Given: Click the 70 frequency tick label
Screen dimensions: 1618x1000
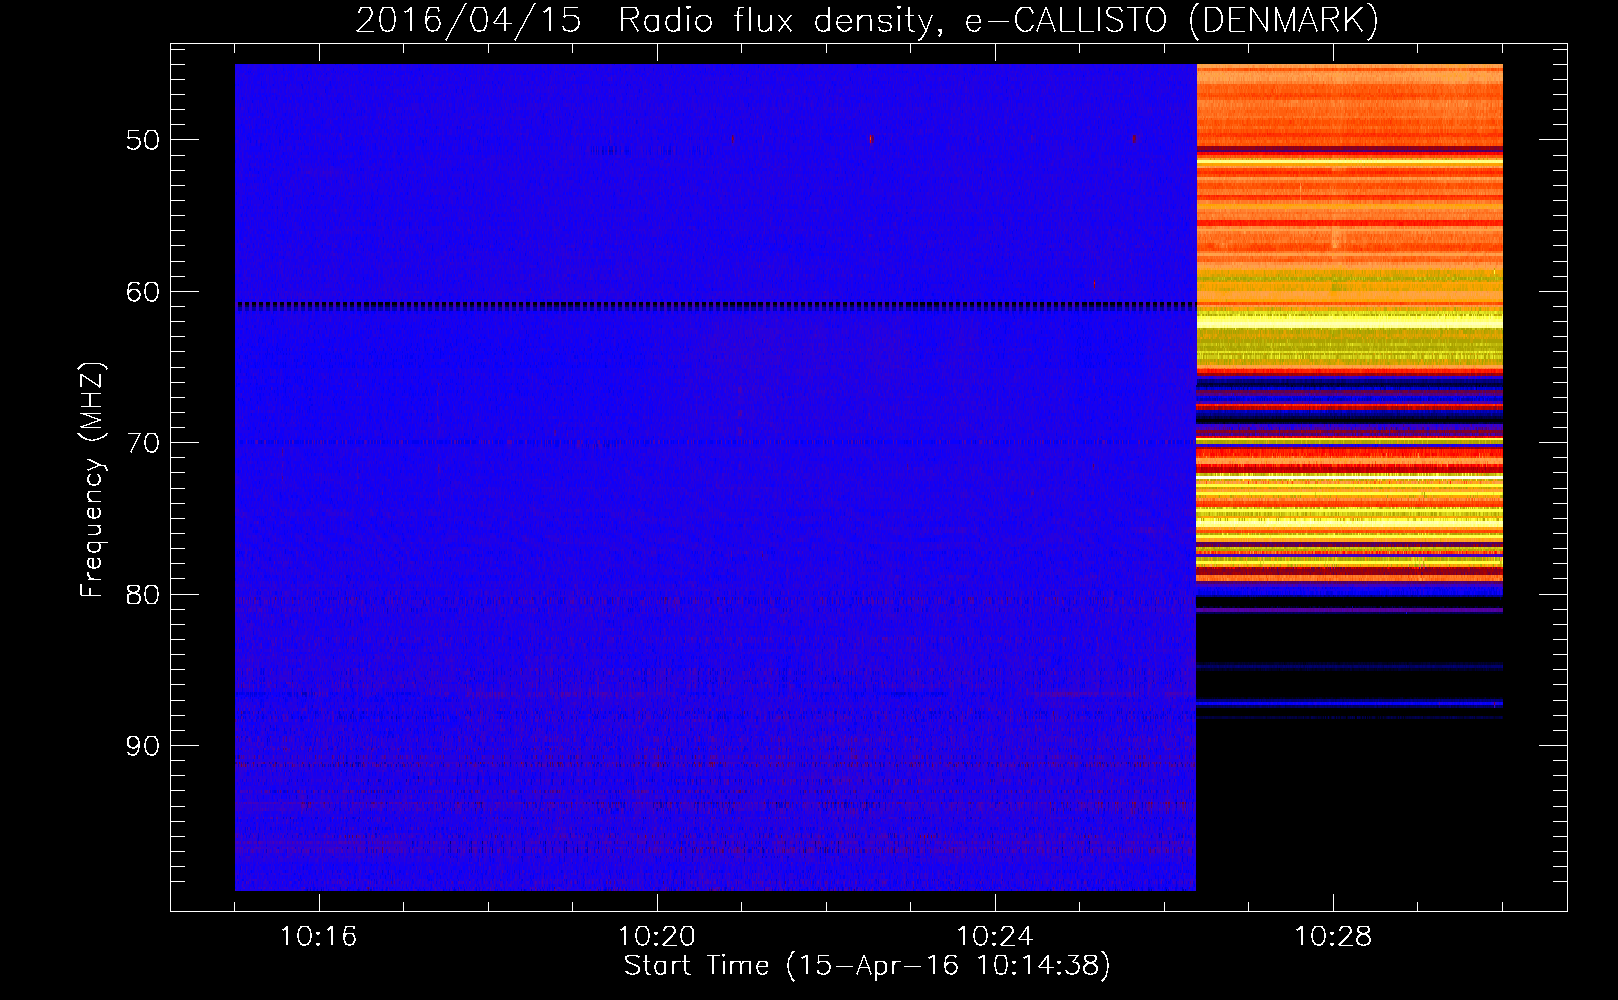Looking at the screenshot, I should 142,443.
